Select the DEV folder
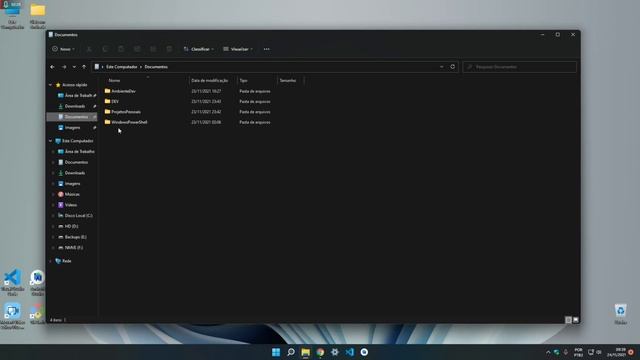Image resolution: width=640 pixels, height=360 pixels. [112, 101]
